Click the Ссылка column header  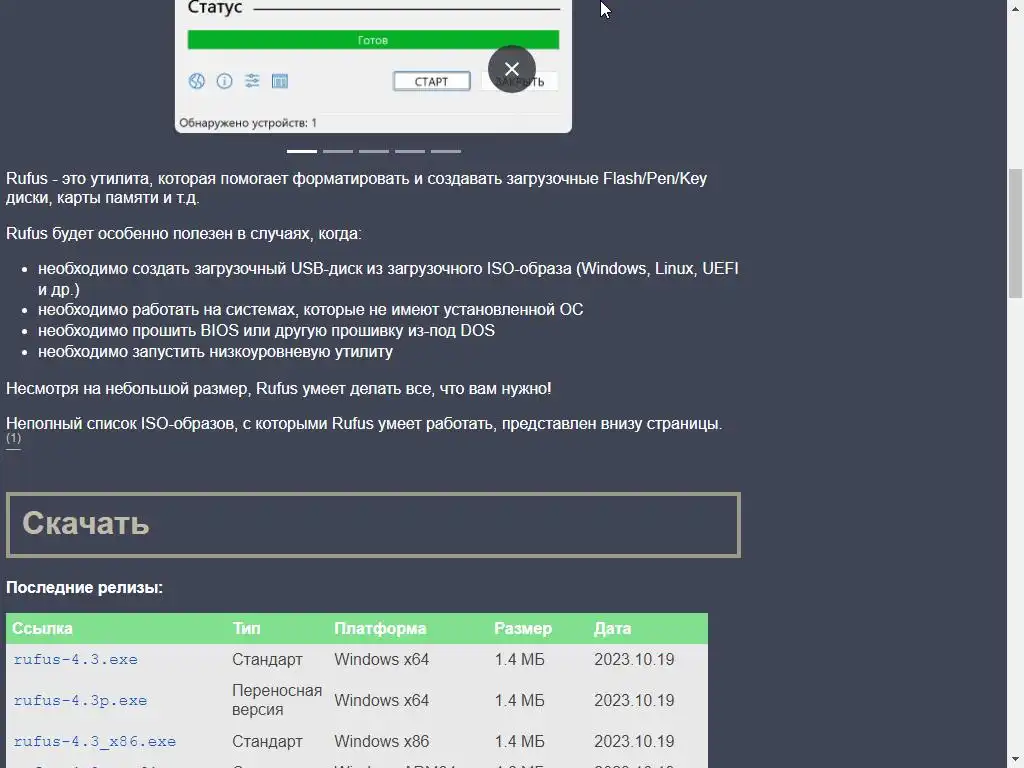[x=42, y=628]
